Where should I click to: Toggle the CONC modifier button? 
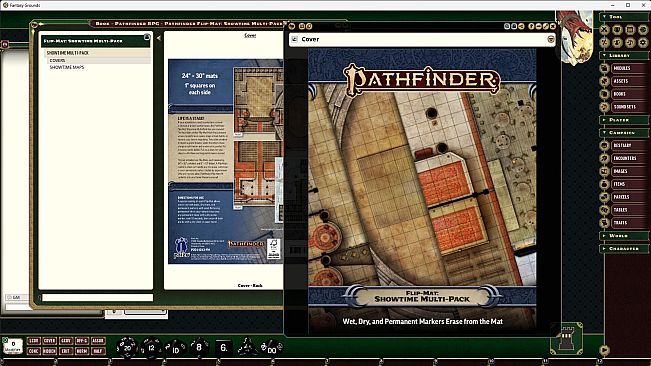(x=33, y=351)
